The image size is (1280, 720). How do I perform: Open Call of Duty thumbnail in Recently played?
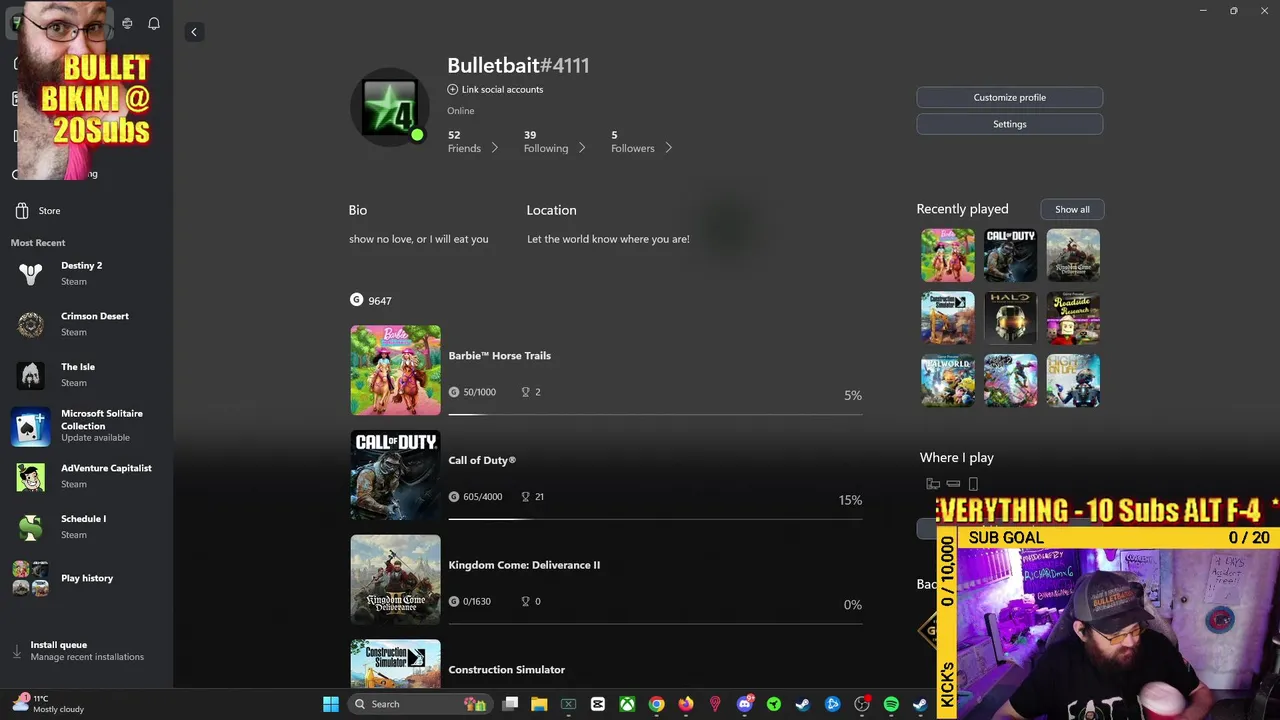coord(1010,255)
